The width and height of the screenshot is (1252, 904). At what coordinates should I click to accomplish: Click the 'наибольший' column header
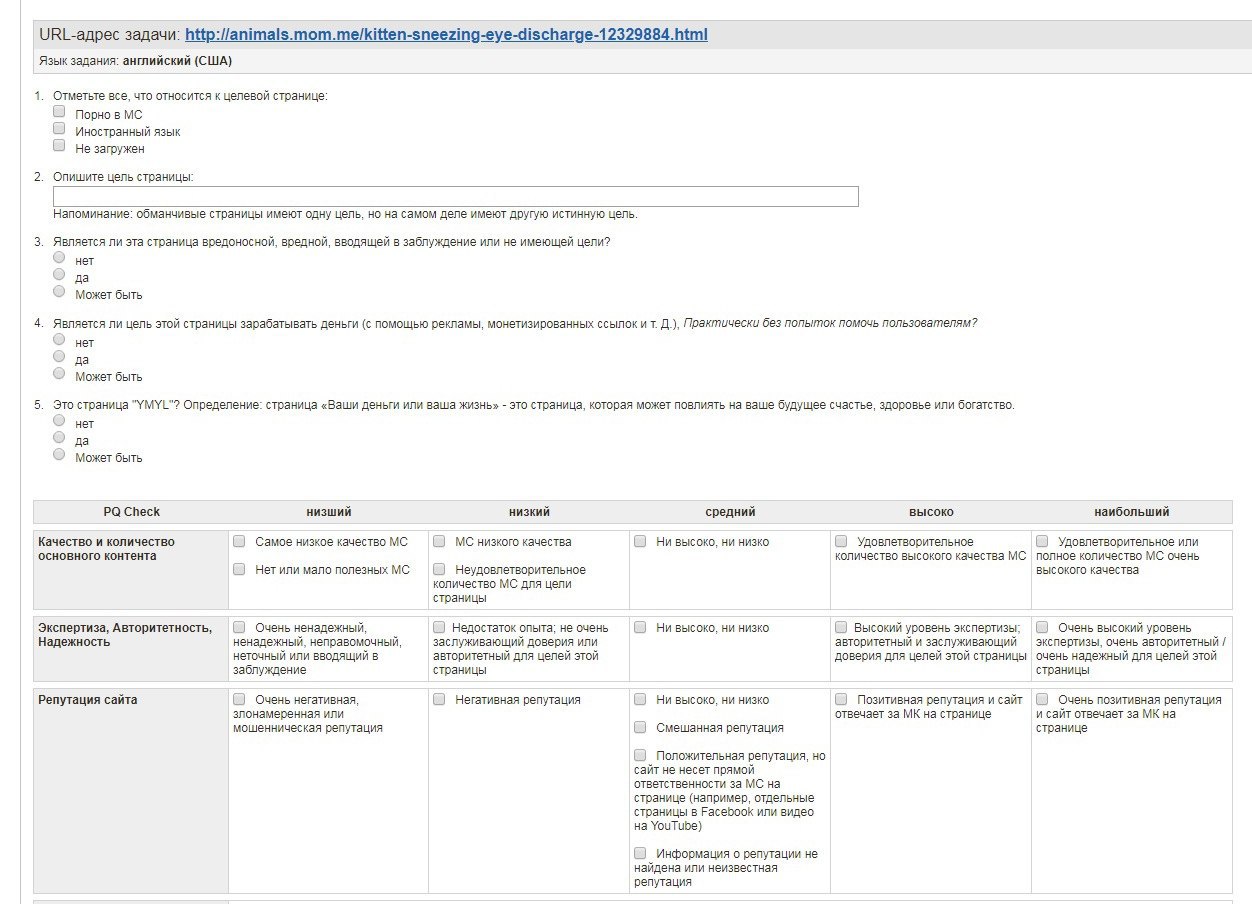point(1132,512)
